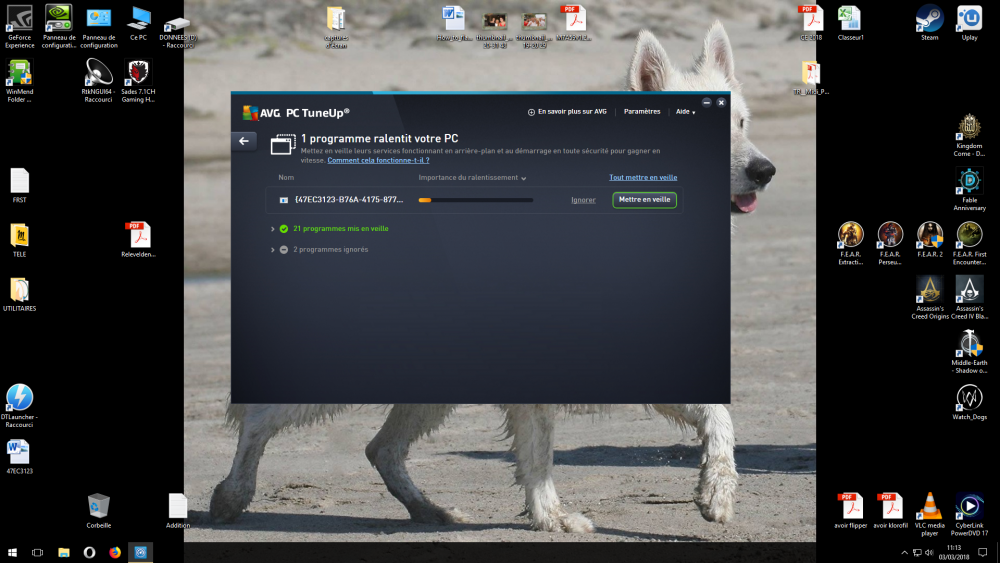The height and width of the screenshot is (563, 1000).
Task: Open the Addition file on desktop
Action: 177,511
